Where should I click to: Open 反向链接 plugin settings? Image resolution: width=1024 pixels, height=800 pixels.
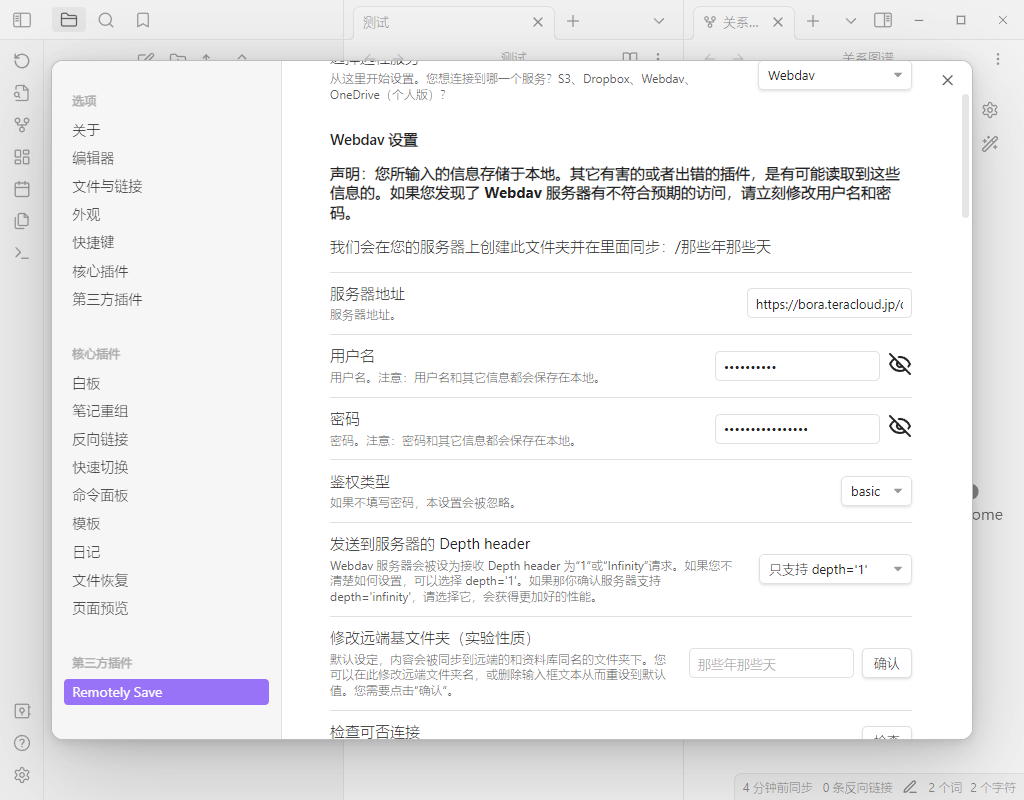(100, 439)
